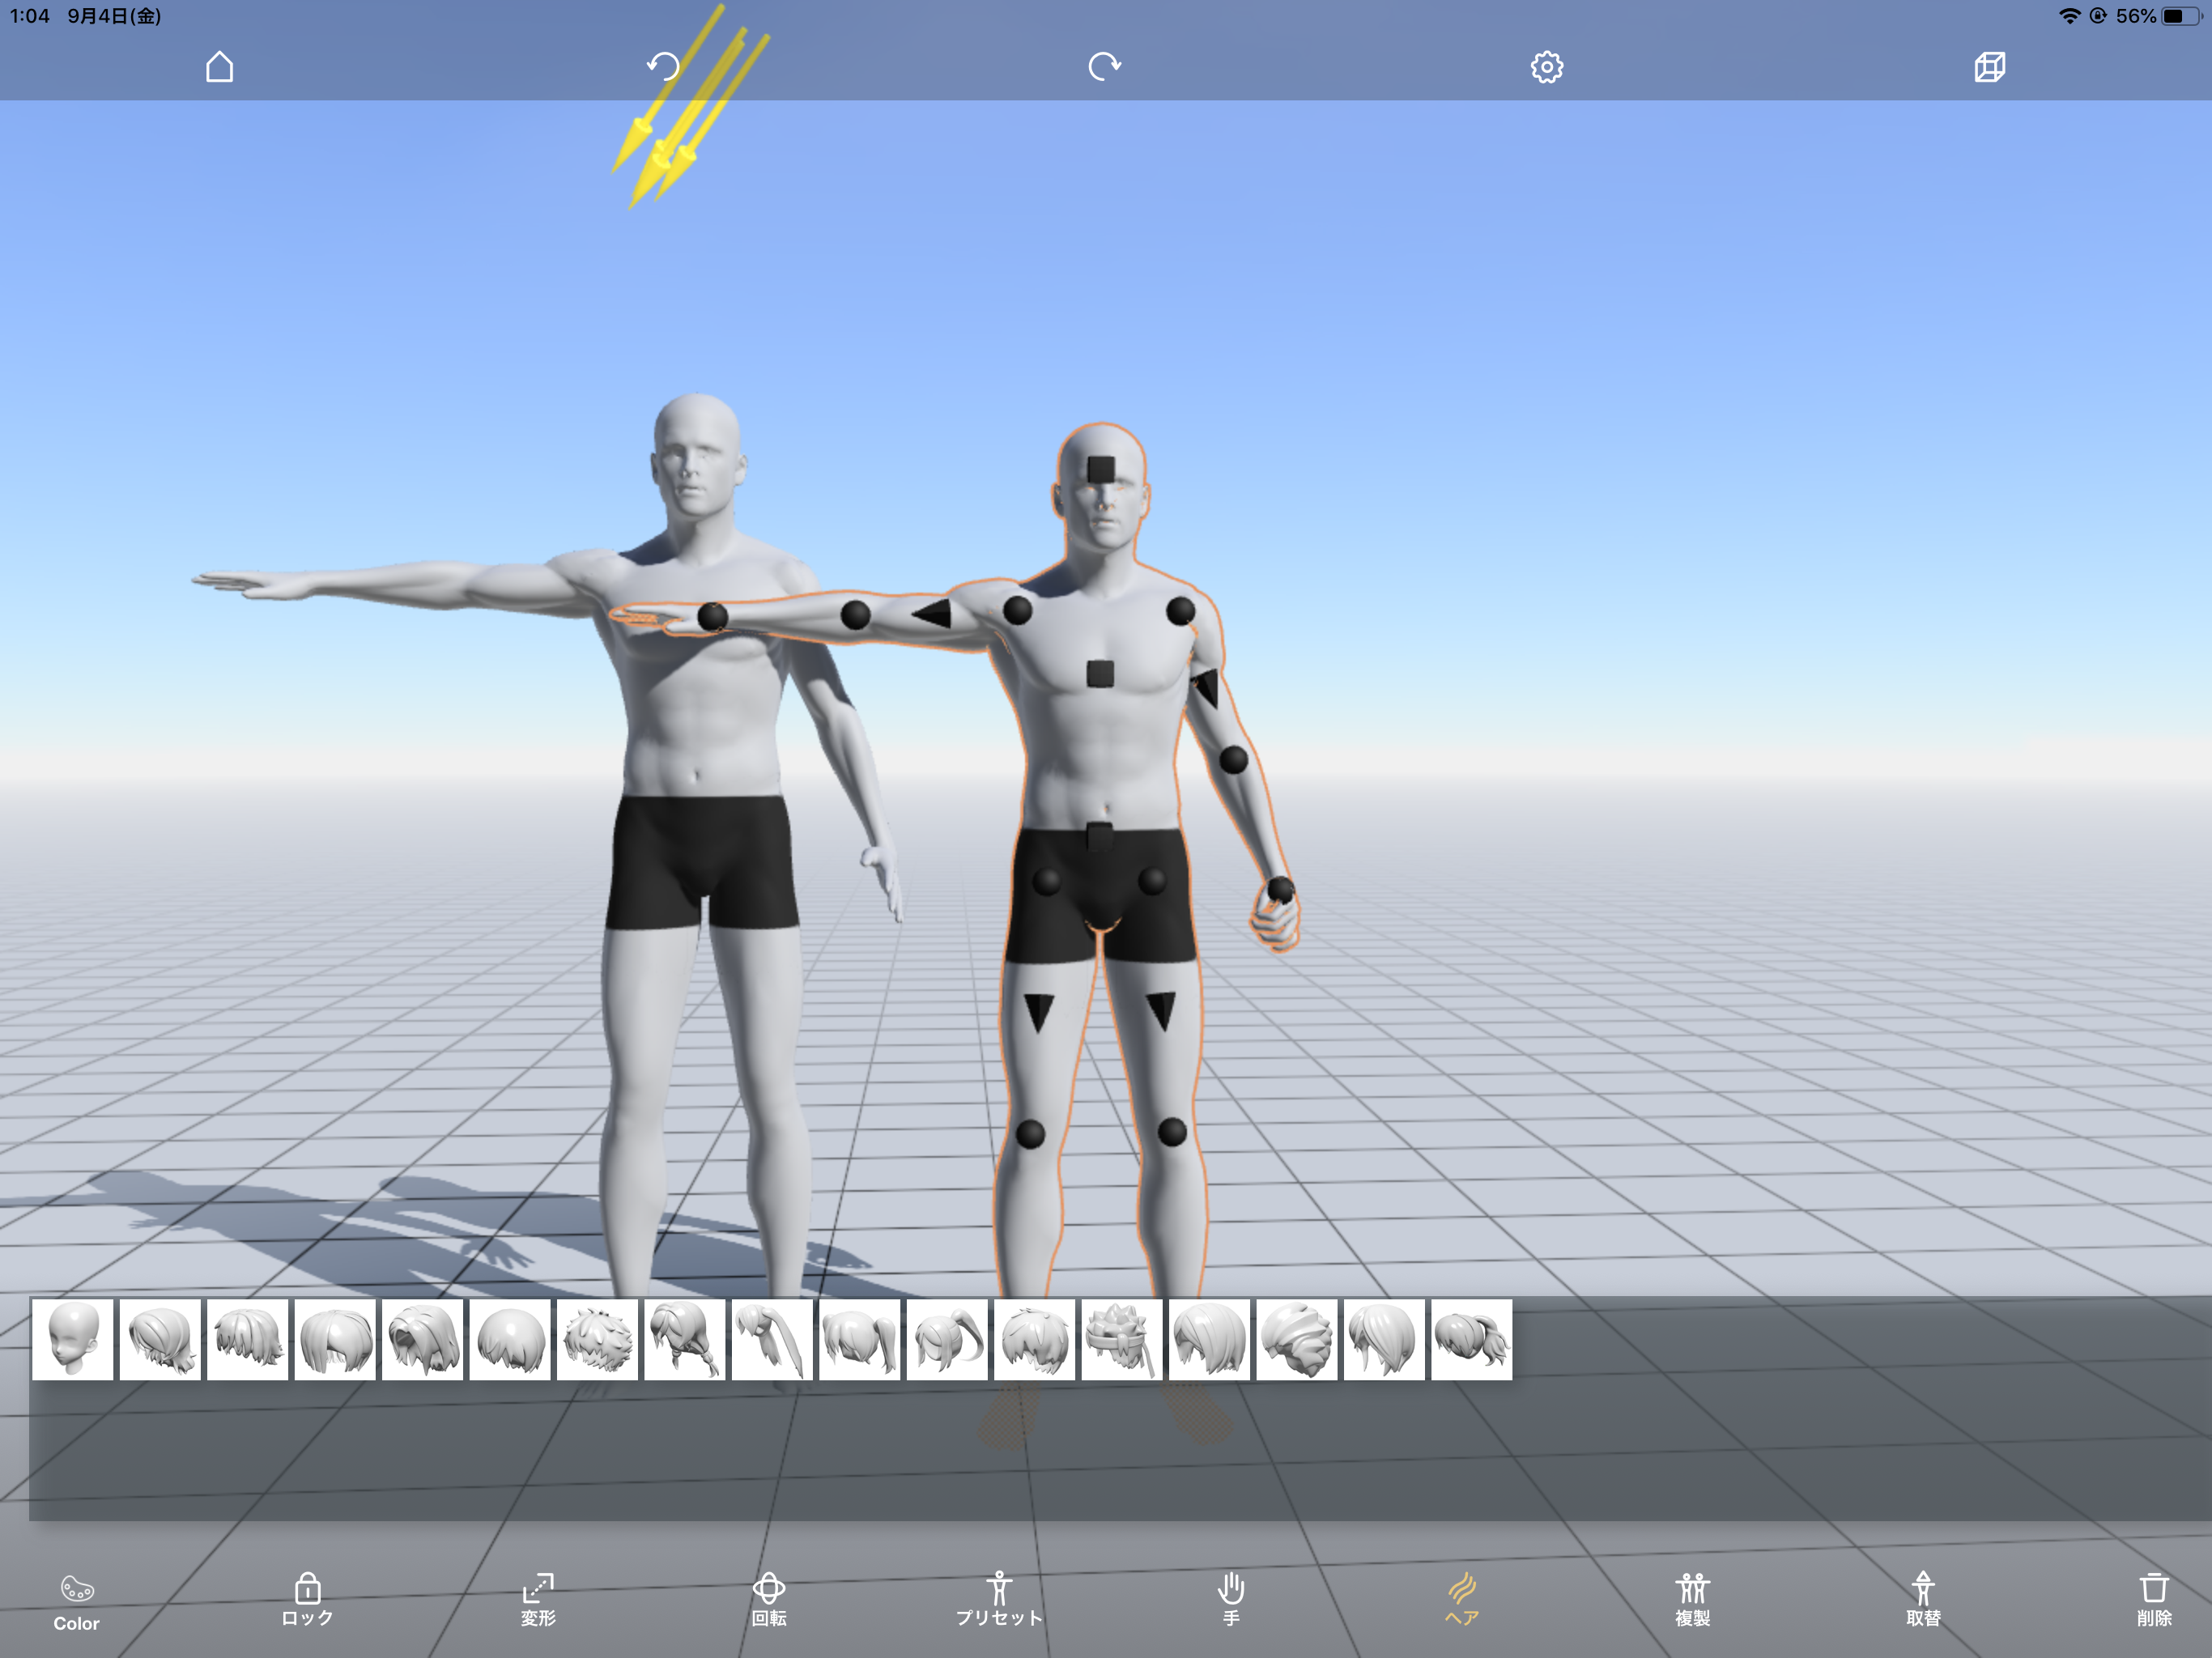
Task: Choose the second hair thumbnail, short swept style
Action: click(160, 1340)
